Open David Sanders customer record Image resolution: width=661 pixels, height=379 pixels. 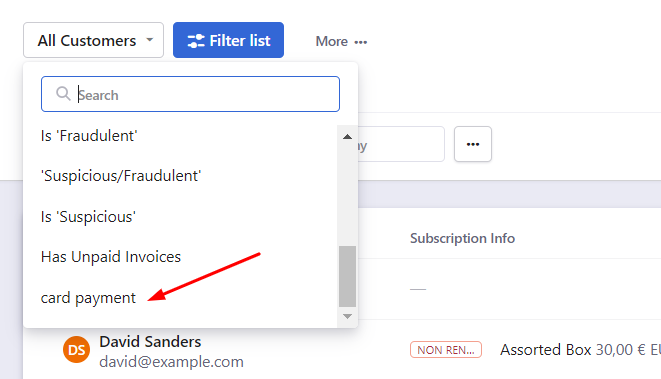[x=150, y=341]
